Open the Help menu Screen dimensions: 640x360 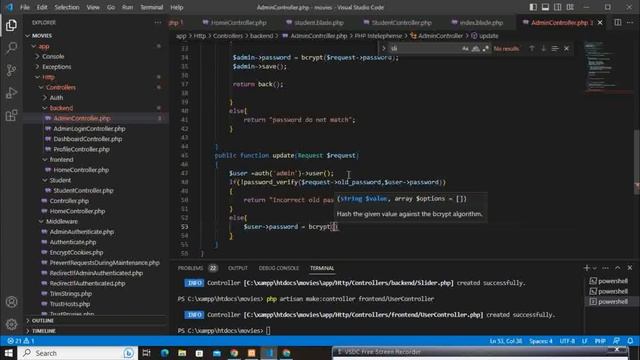[176, 7]
